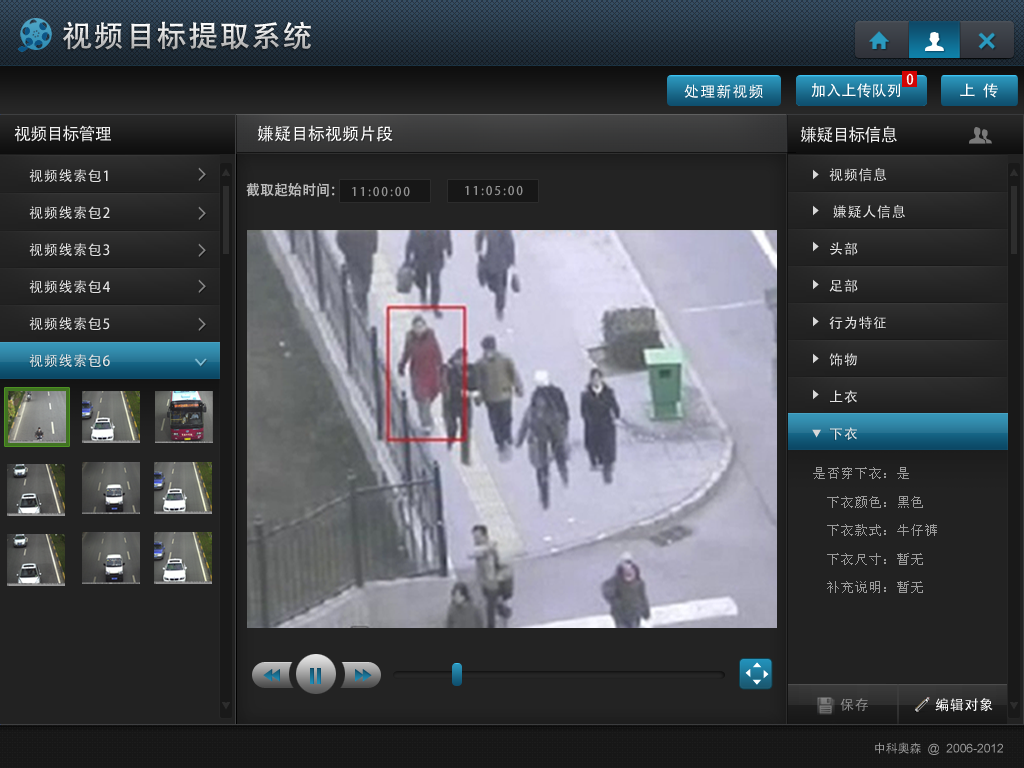Viewport: 1024px width, 768px height.
Task: Select second-row left car thumbnail
Action: point(36,489)
